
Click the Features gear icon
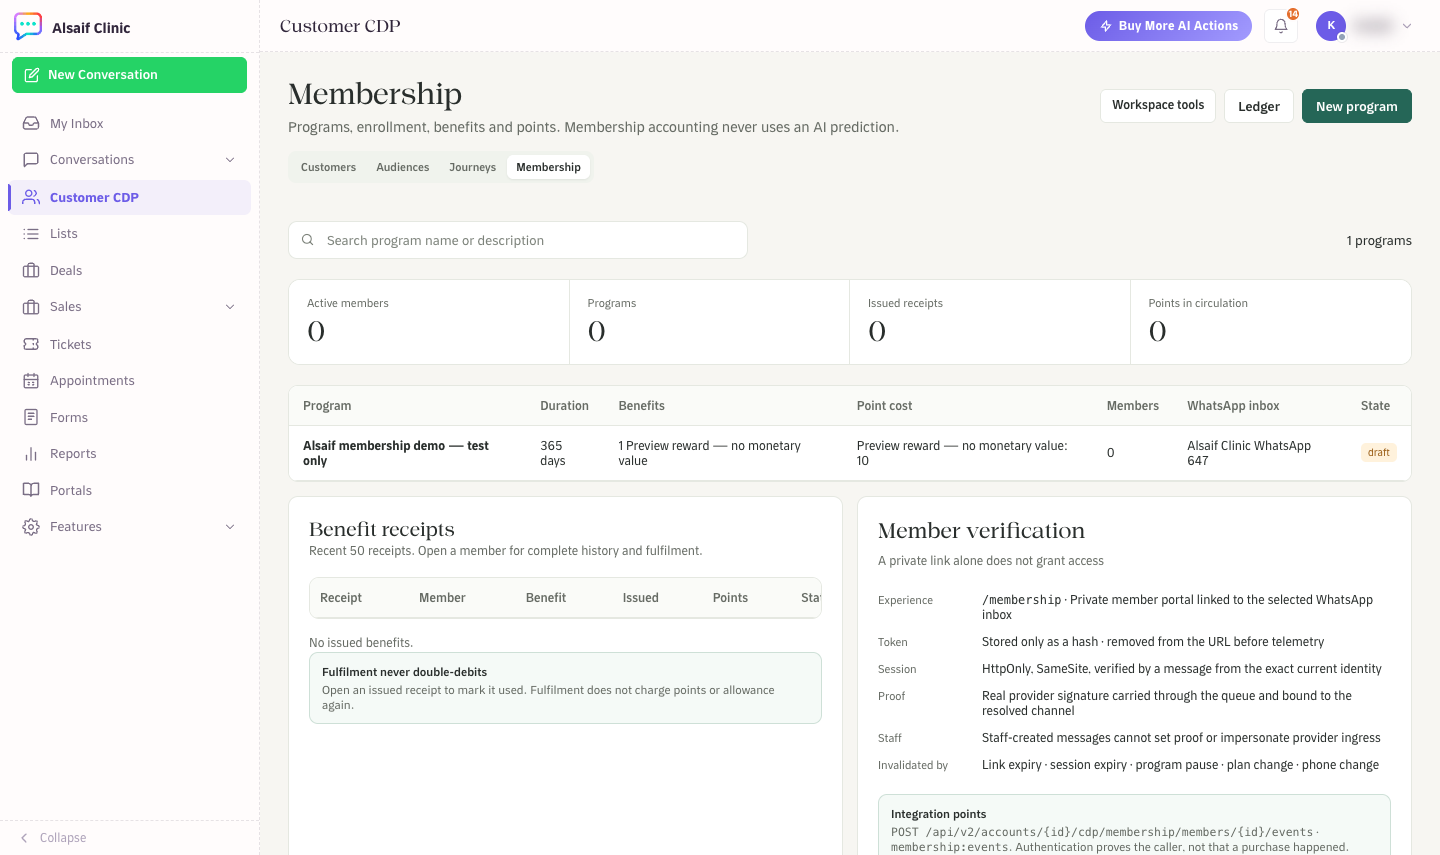click(x=31, y=526)
